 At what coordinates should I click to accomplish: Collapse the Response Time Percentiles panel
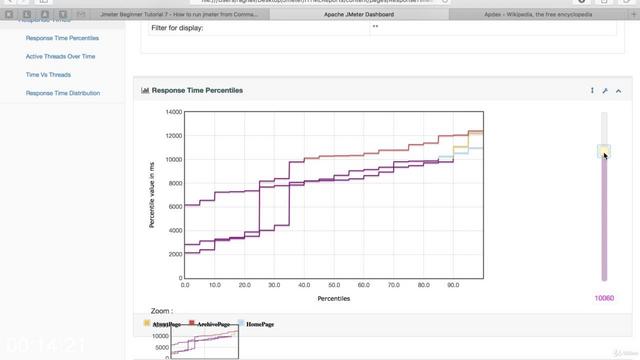click(619, 91)
